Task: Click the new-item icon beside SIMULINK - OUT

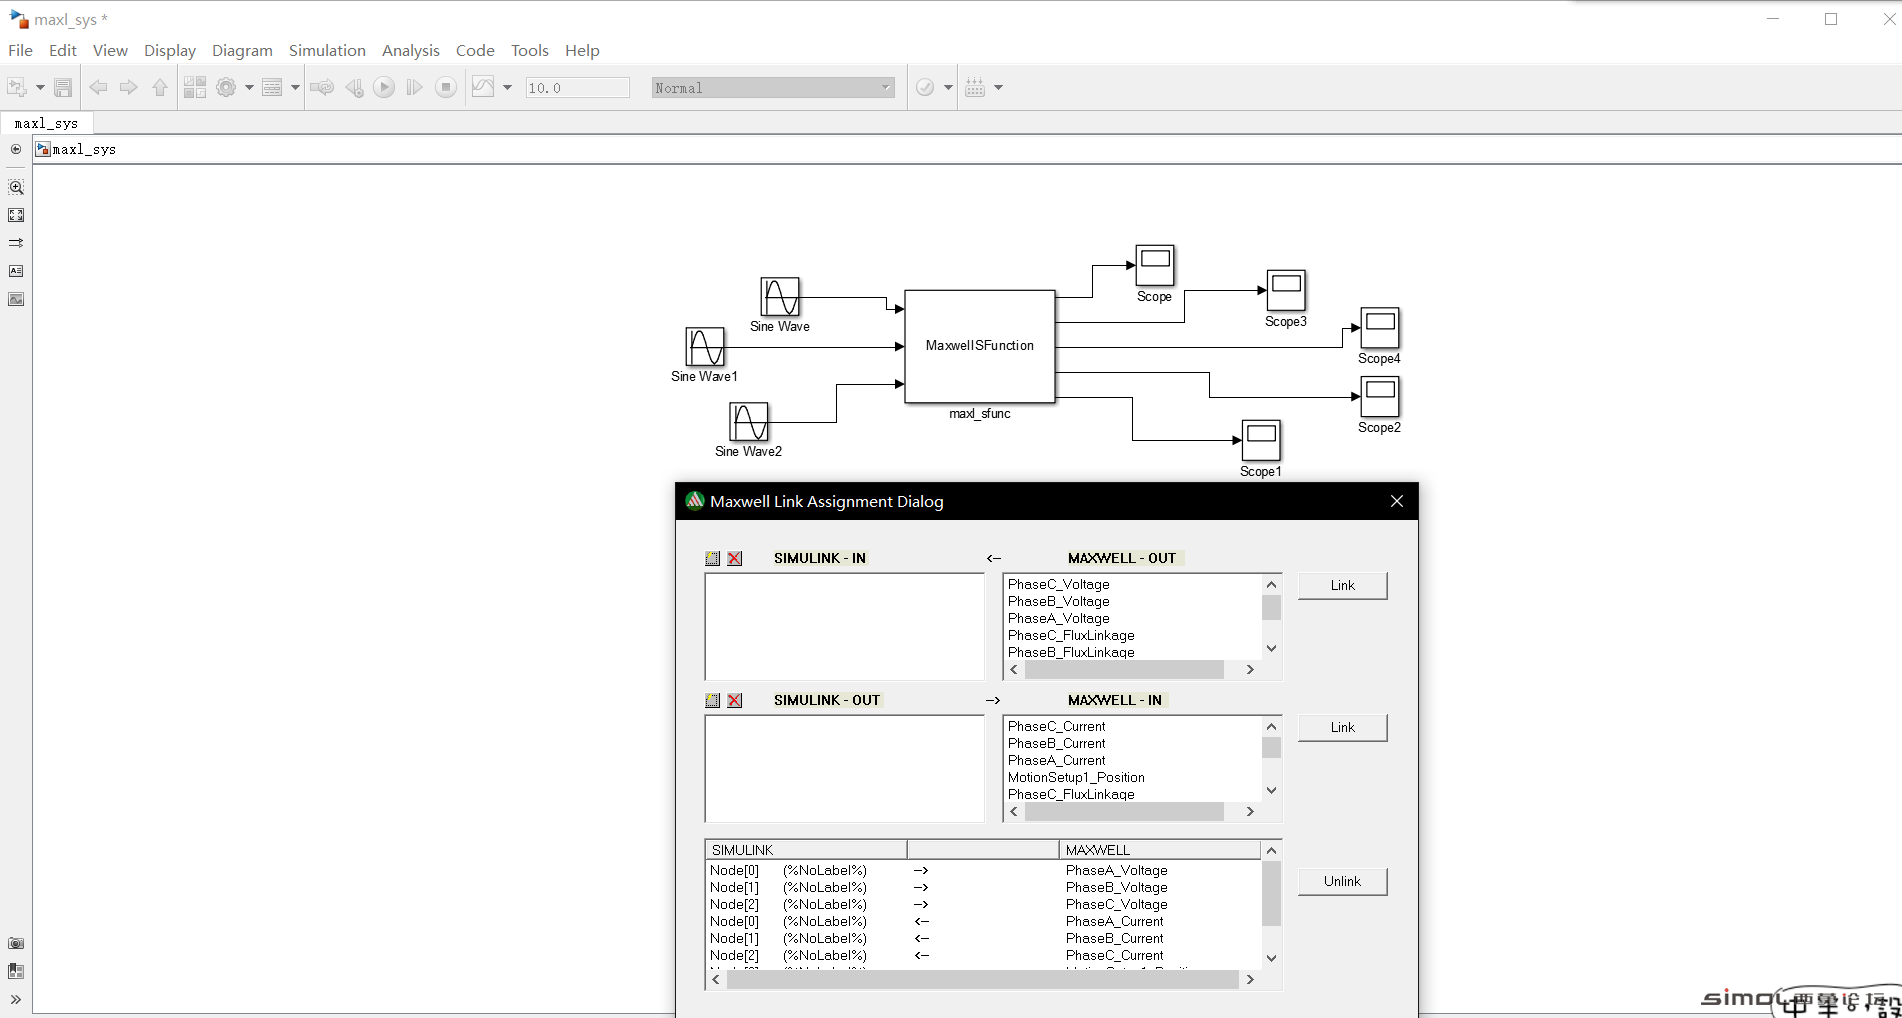Action: (x=713, y=700)
